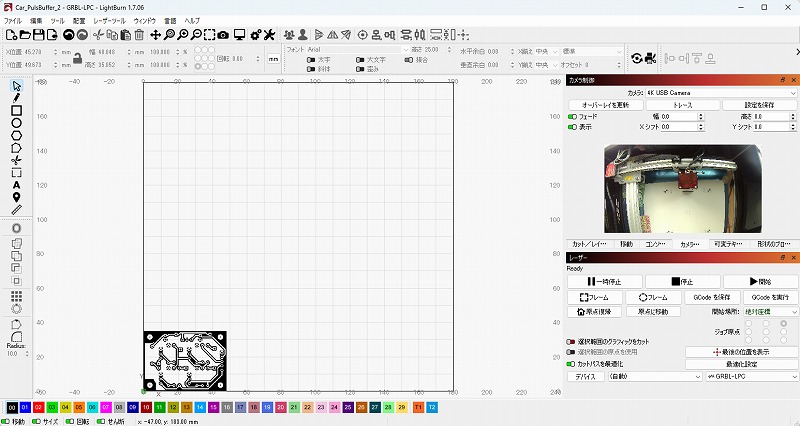Toggle the フェード (fade) switch
800x426 pixels.
[x=573, y=117]
